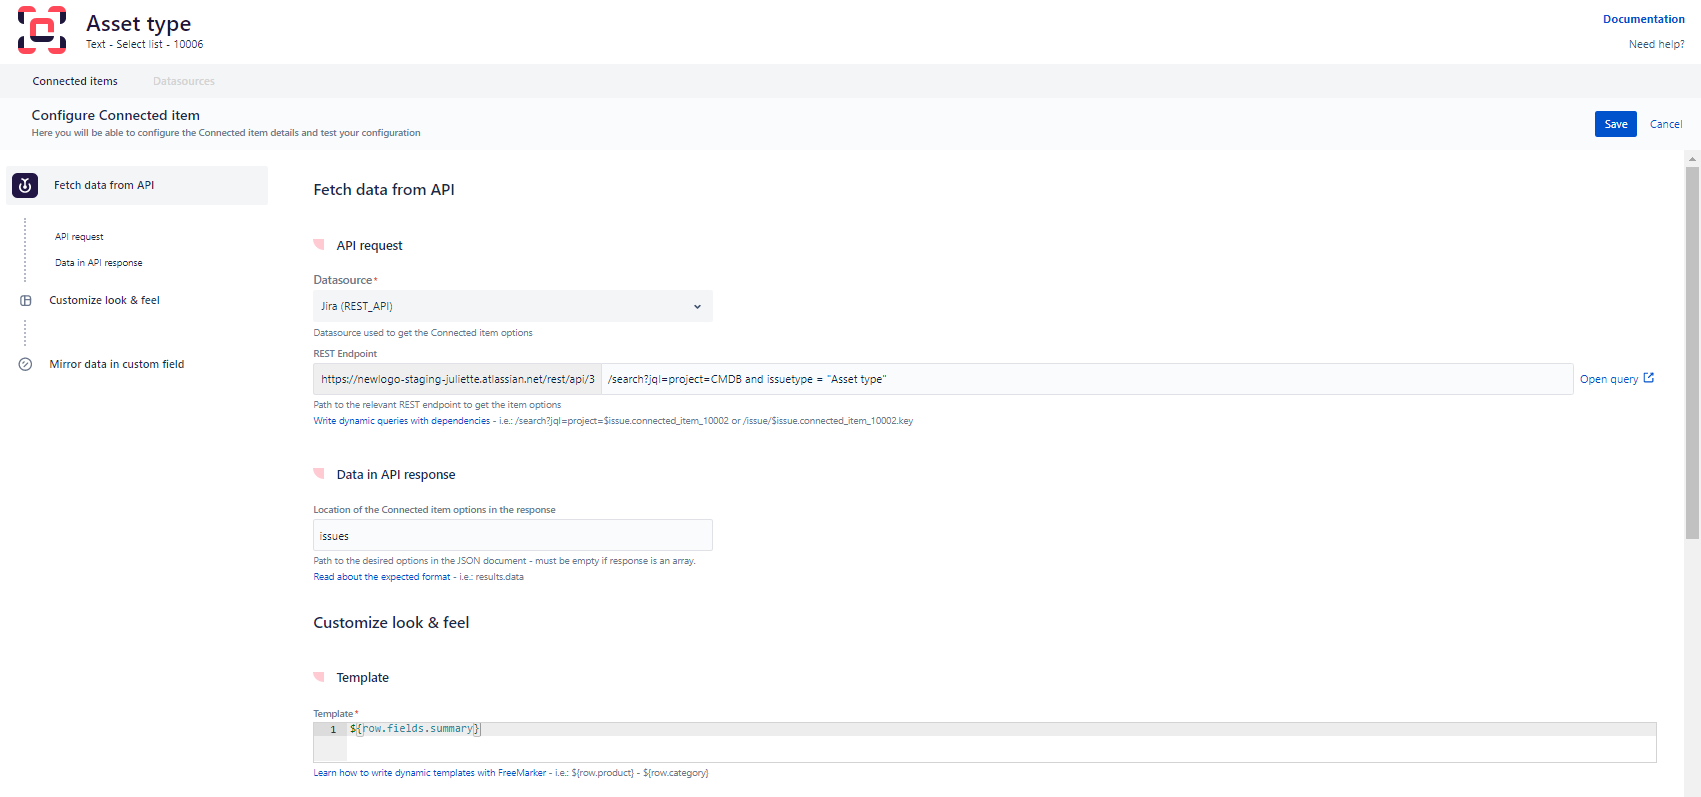Focus the response location field containing issues

[x=512, y=536]
